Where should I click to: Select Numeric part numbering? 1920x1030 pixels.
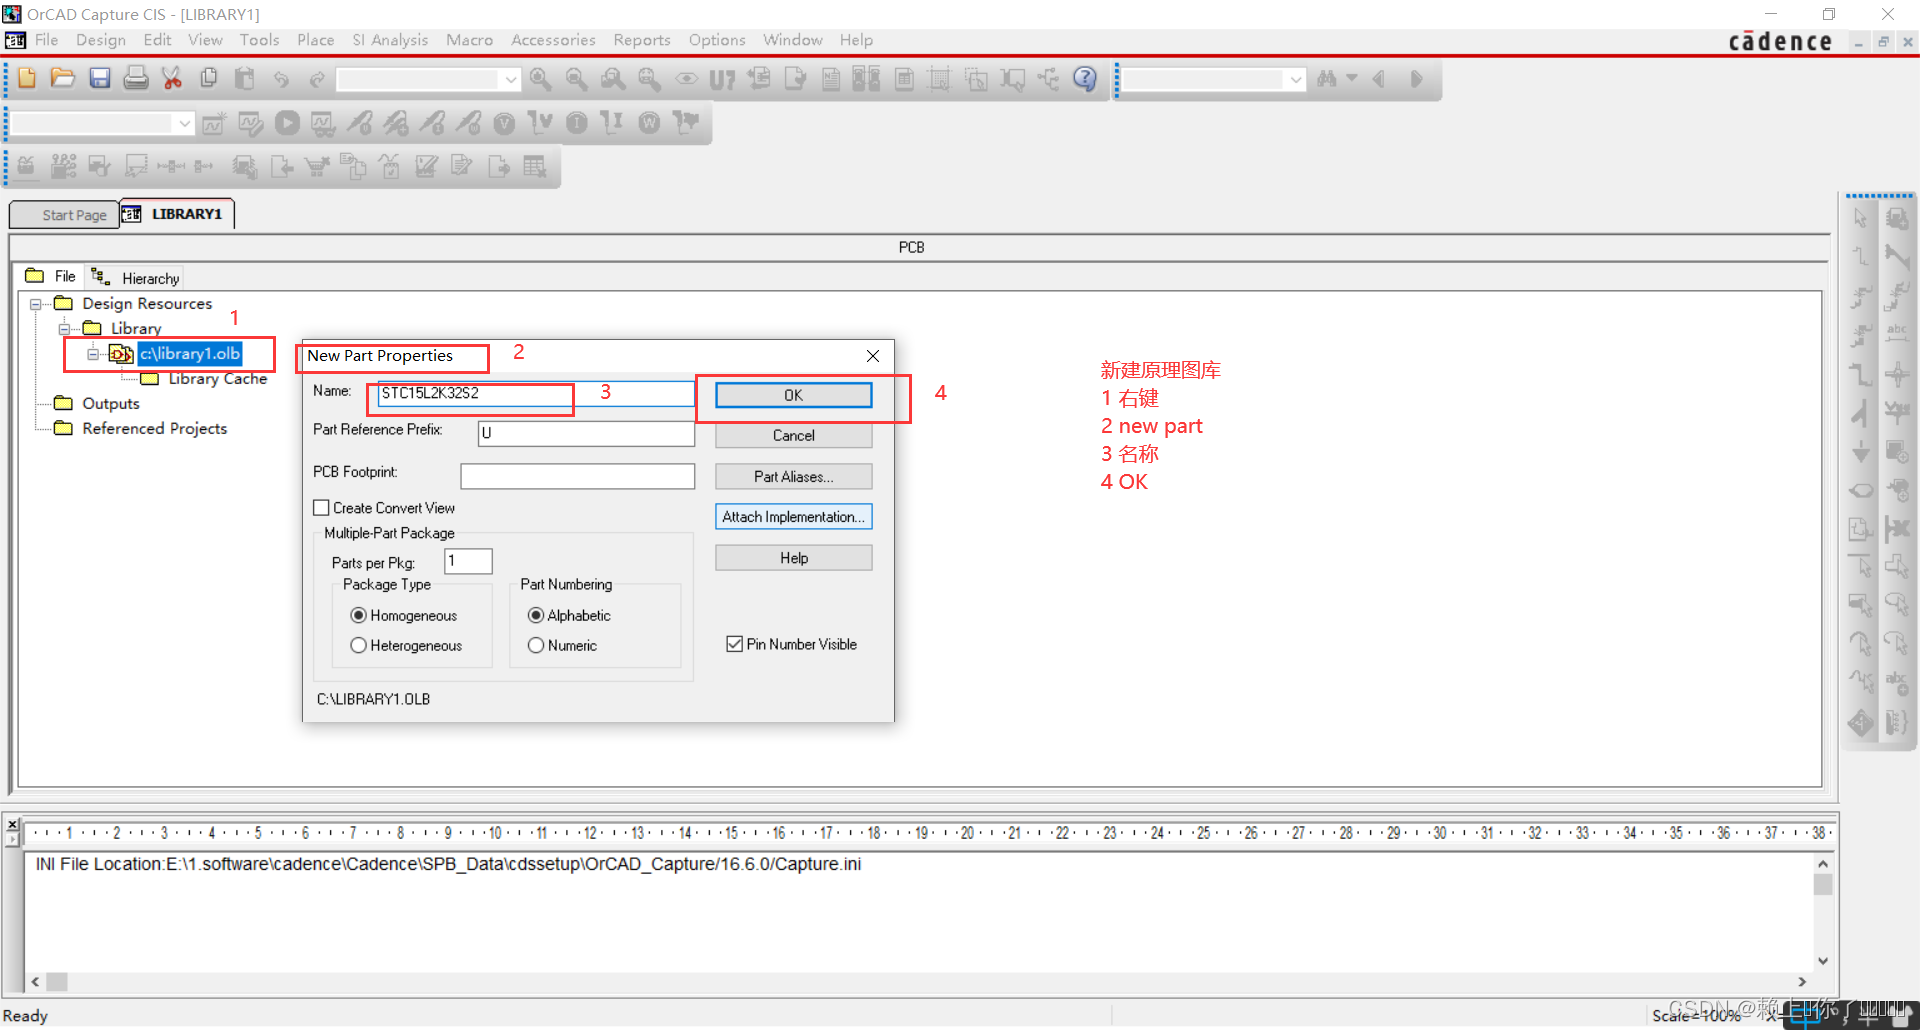[x=536, y=645]
